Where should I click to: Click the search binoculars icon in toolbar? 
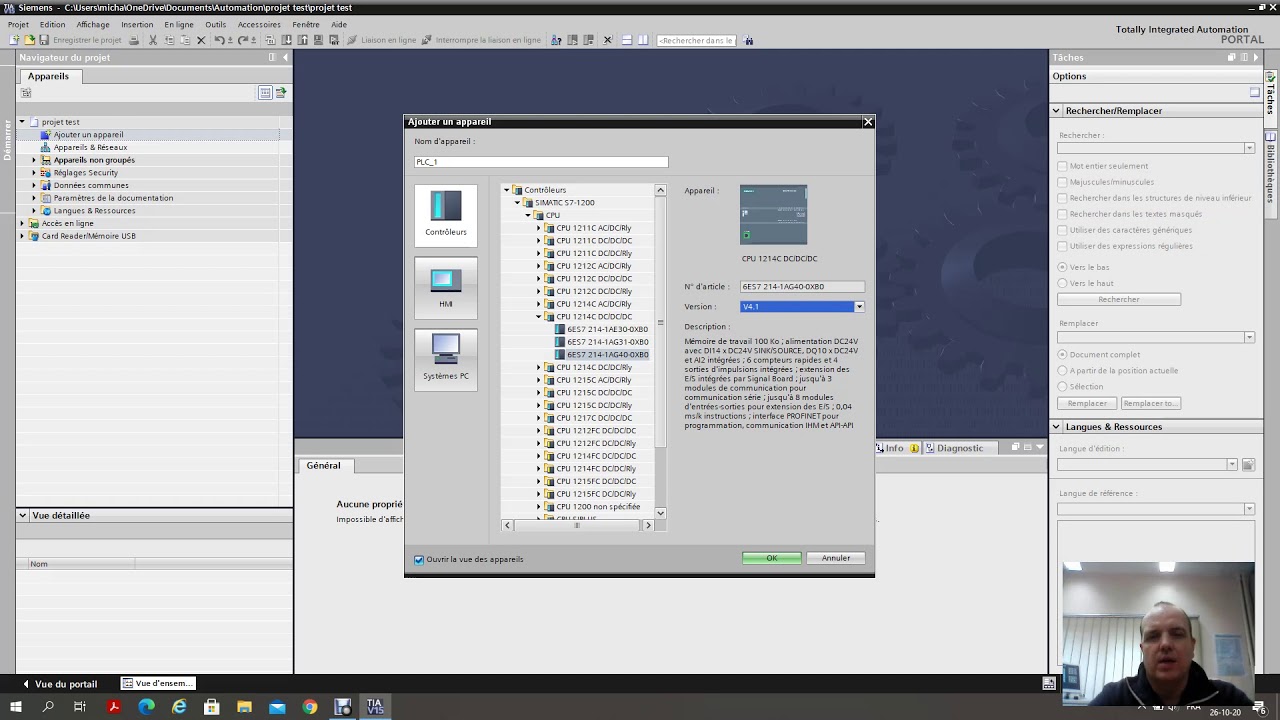(749, 40)
